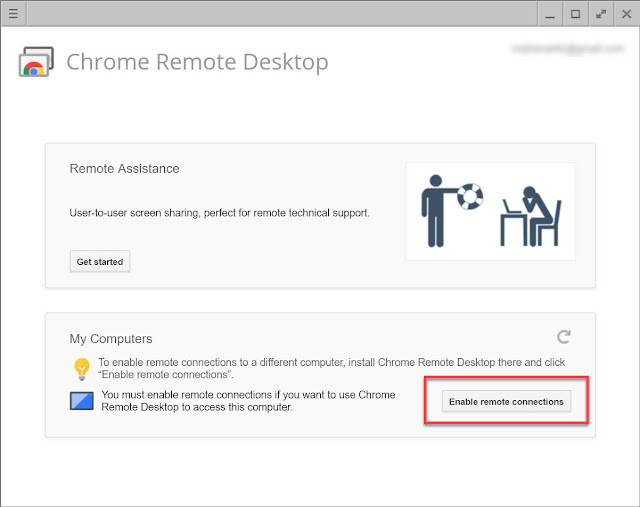The image size is (640, 507).
Task: Click the blue computer screen icon
Action: pos(82,401)
